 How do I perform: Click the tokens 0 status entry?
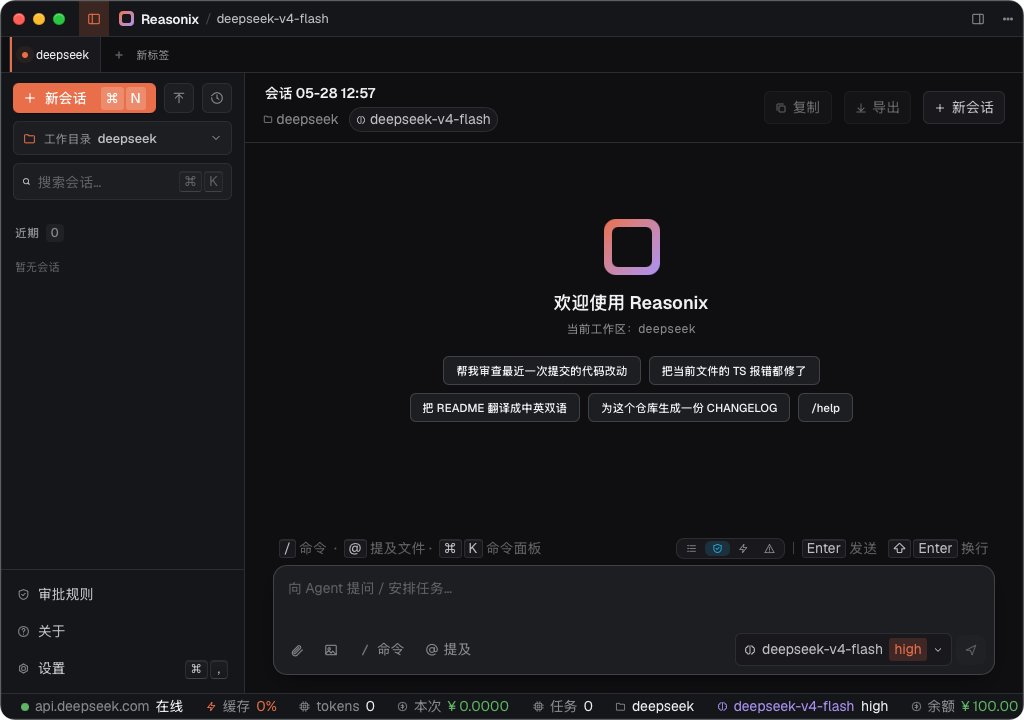coord(337,706)
